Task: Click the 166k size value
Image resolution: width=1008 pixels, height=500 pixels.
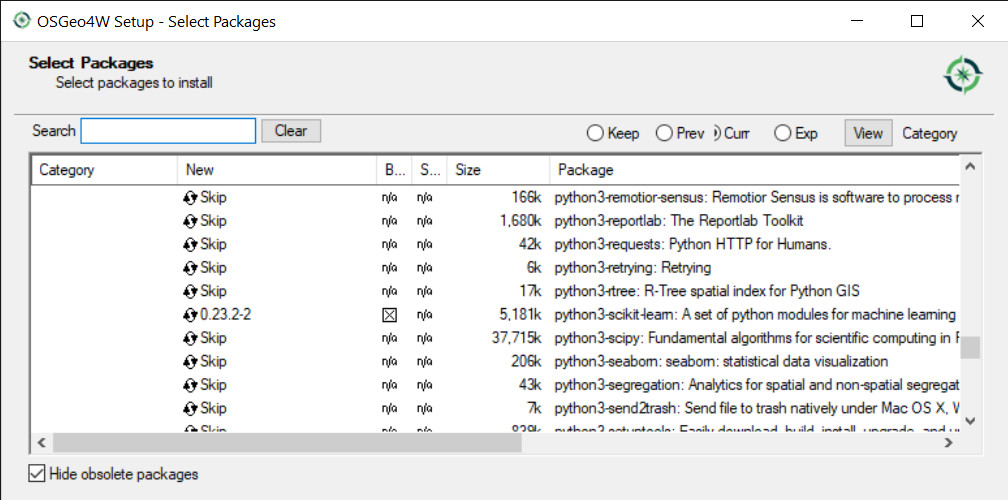Action: tap(527, 197)
